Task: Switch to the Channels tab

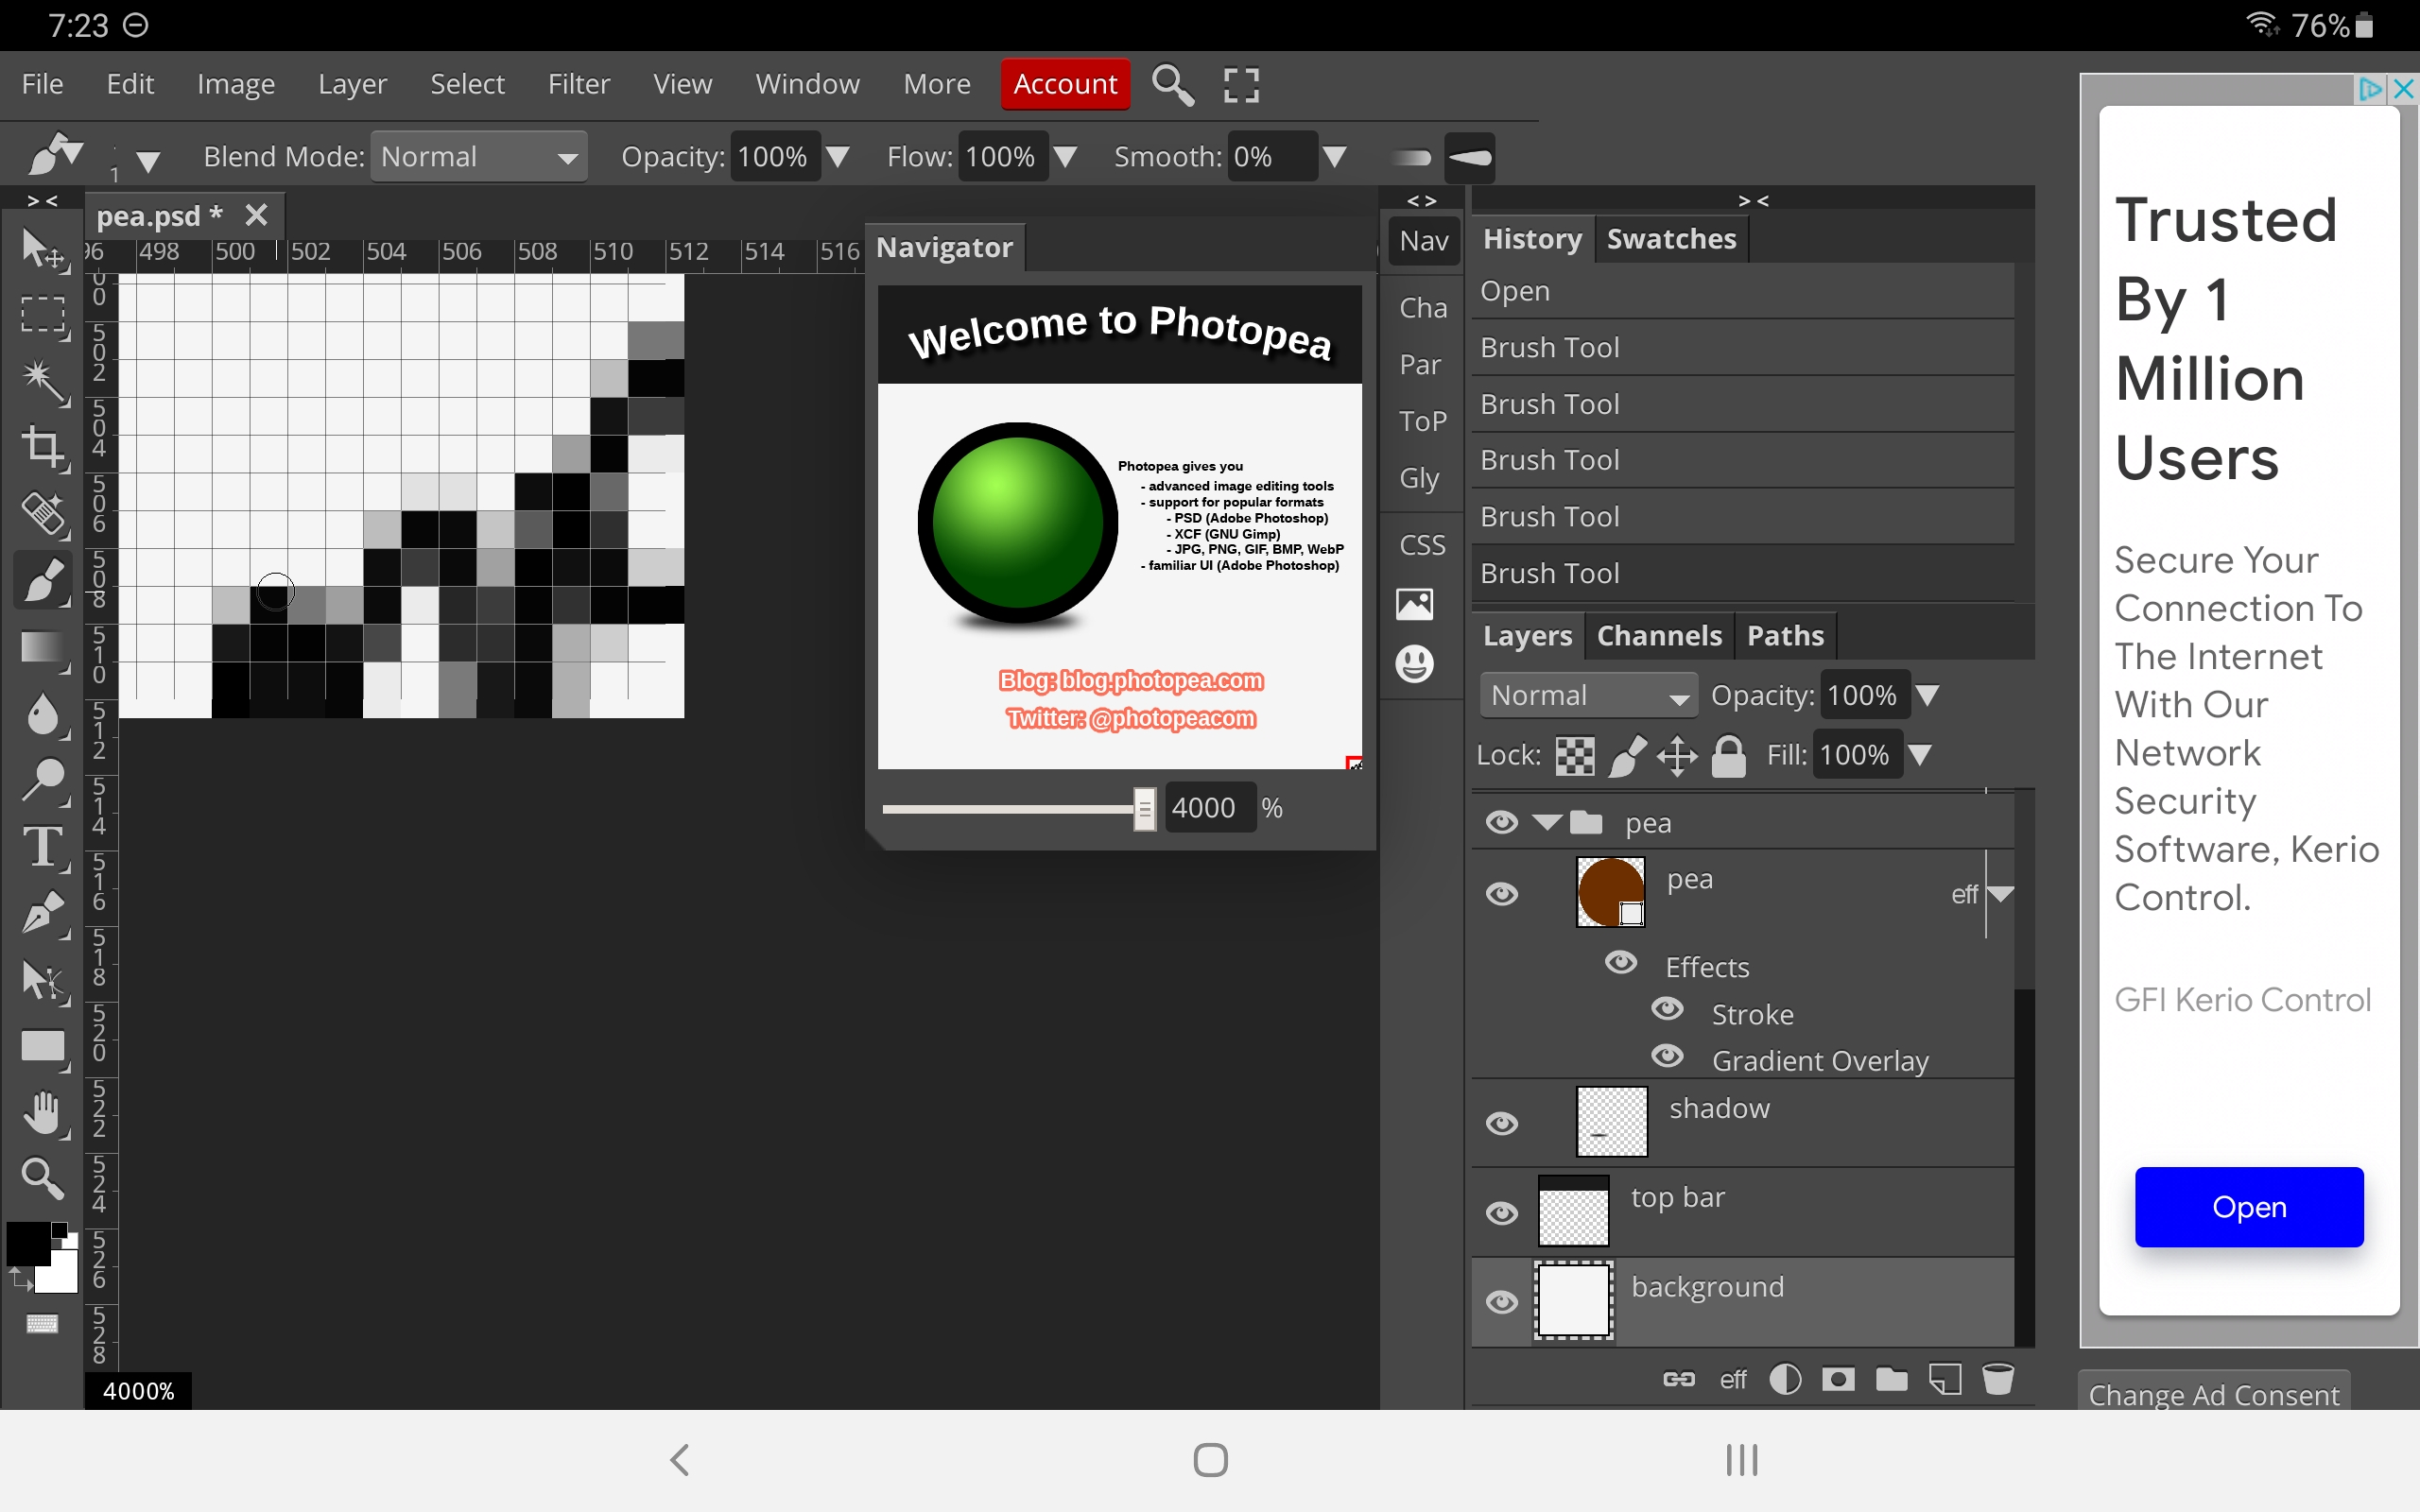Action: (x=1659, y=636)
